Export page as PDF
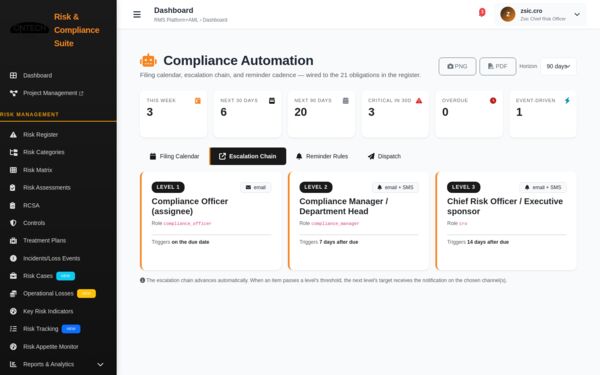This screenshot has width=600, height=375. coord(497,66)
